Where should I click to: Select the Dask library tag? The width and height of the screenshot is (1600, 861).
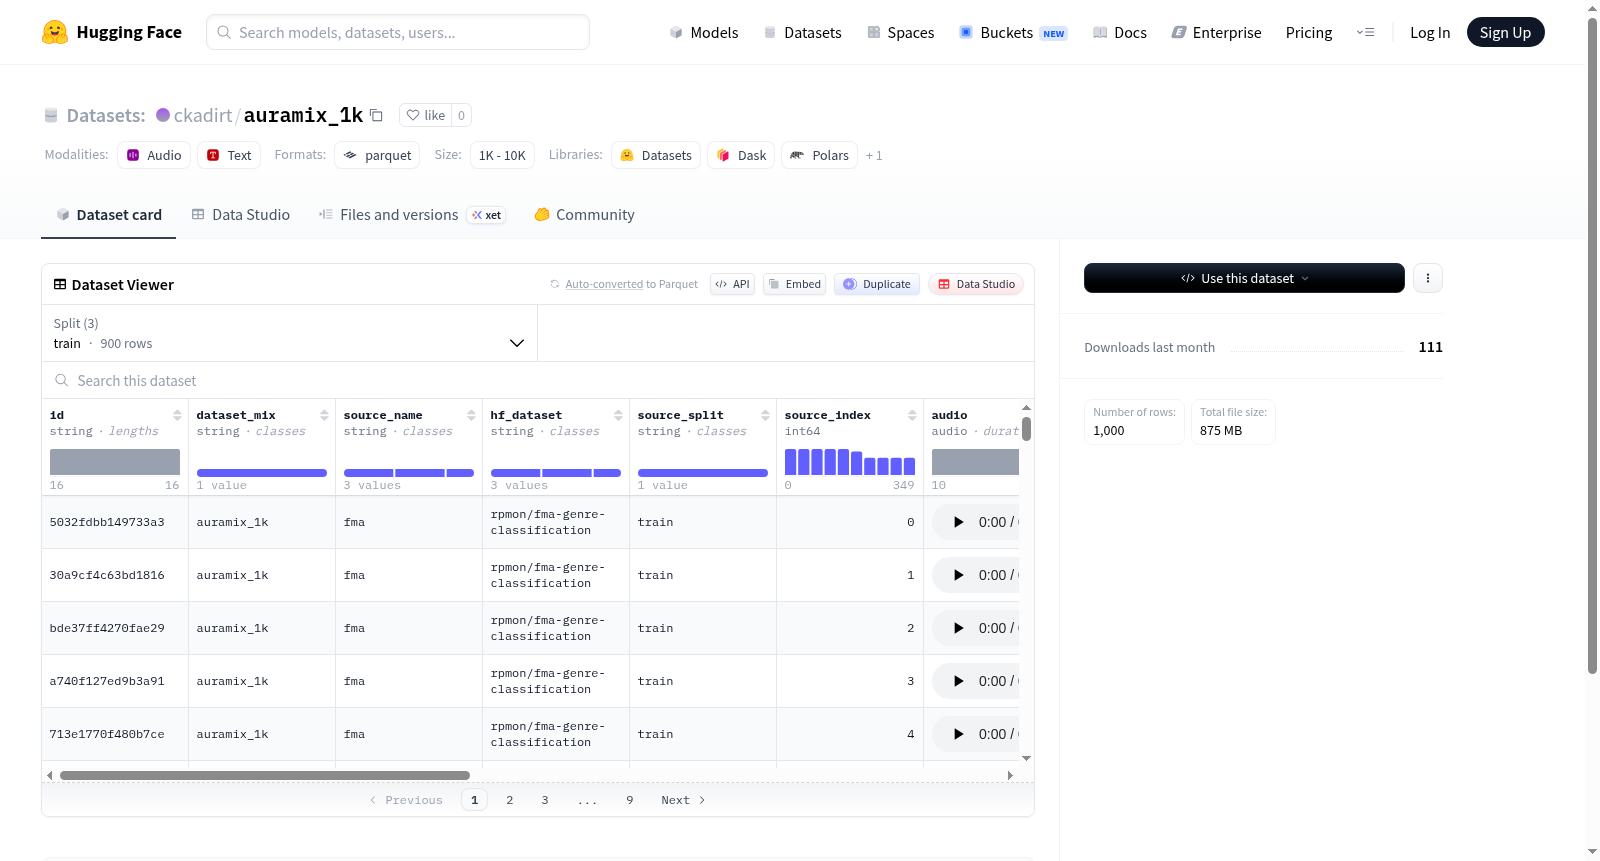[x=741, y=155]
